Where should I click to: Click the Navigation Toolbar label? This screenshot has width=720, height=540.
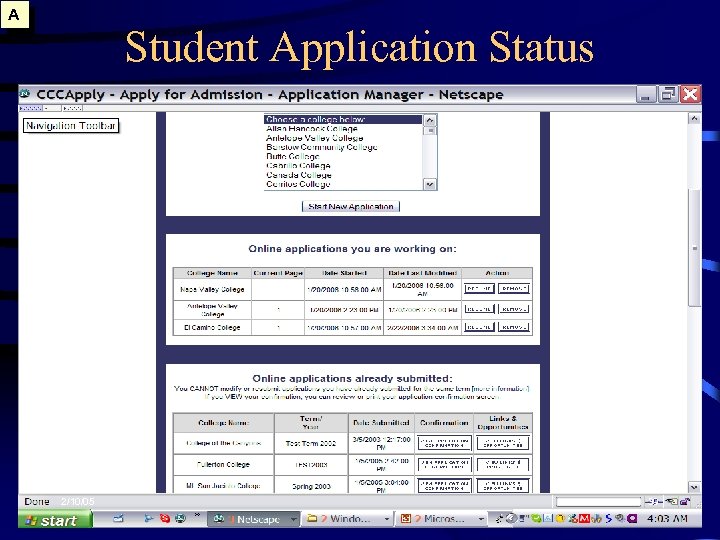(71, 125)
